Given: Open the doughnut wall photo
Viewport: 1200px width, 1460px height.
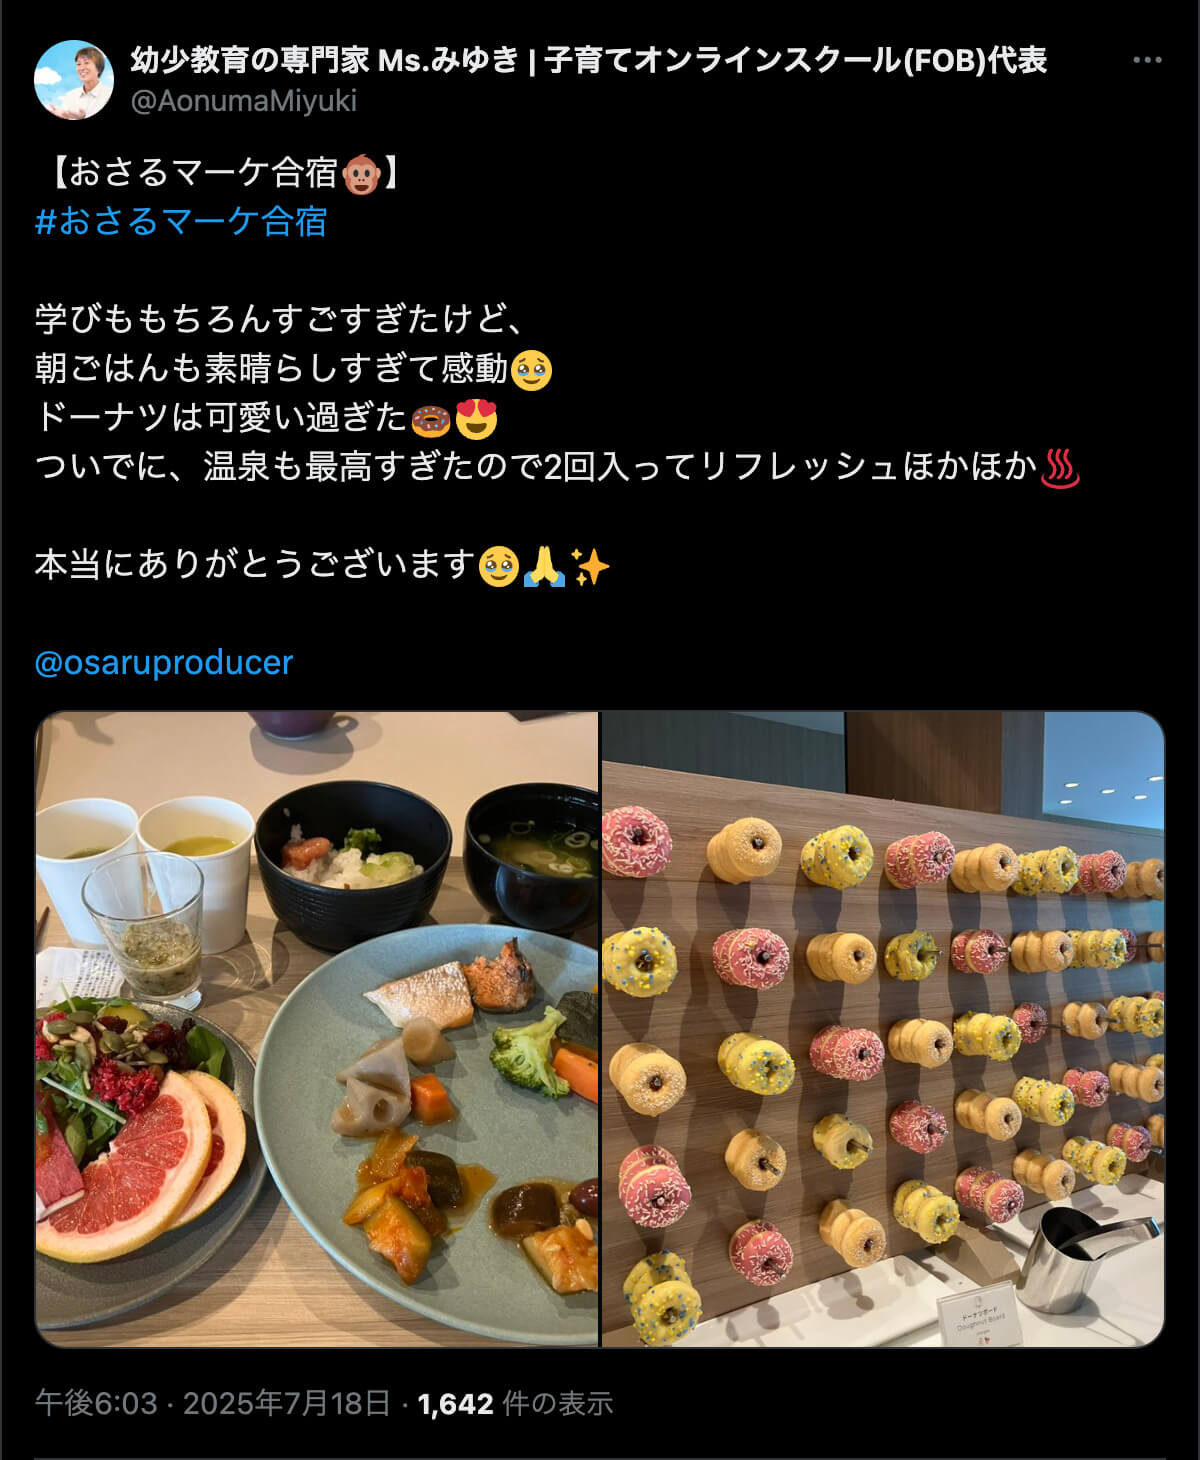Looking at the screenshot, I should pos(883,1029).
